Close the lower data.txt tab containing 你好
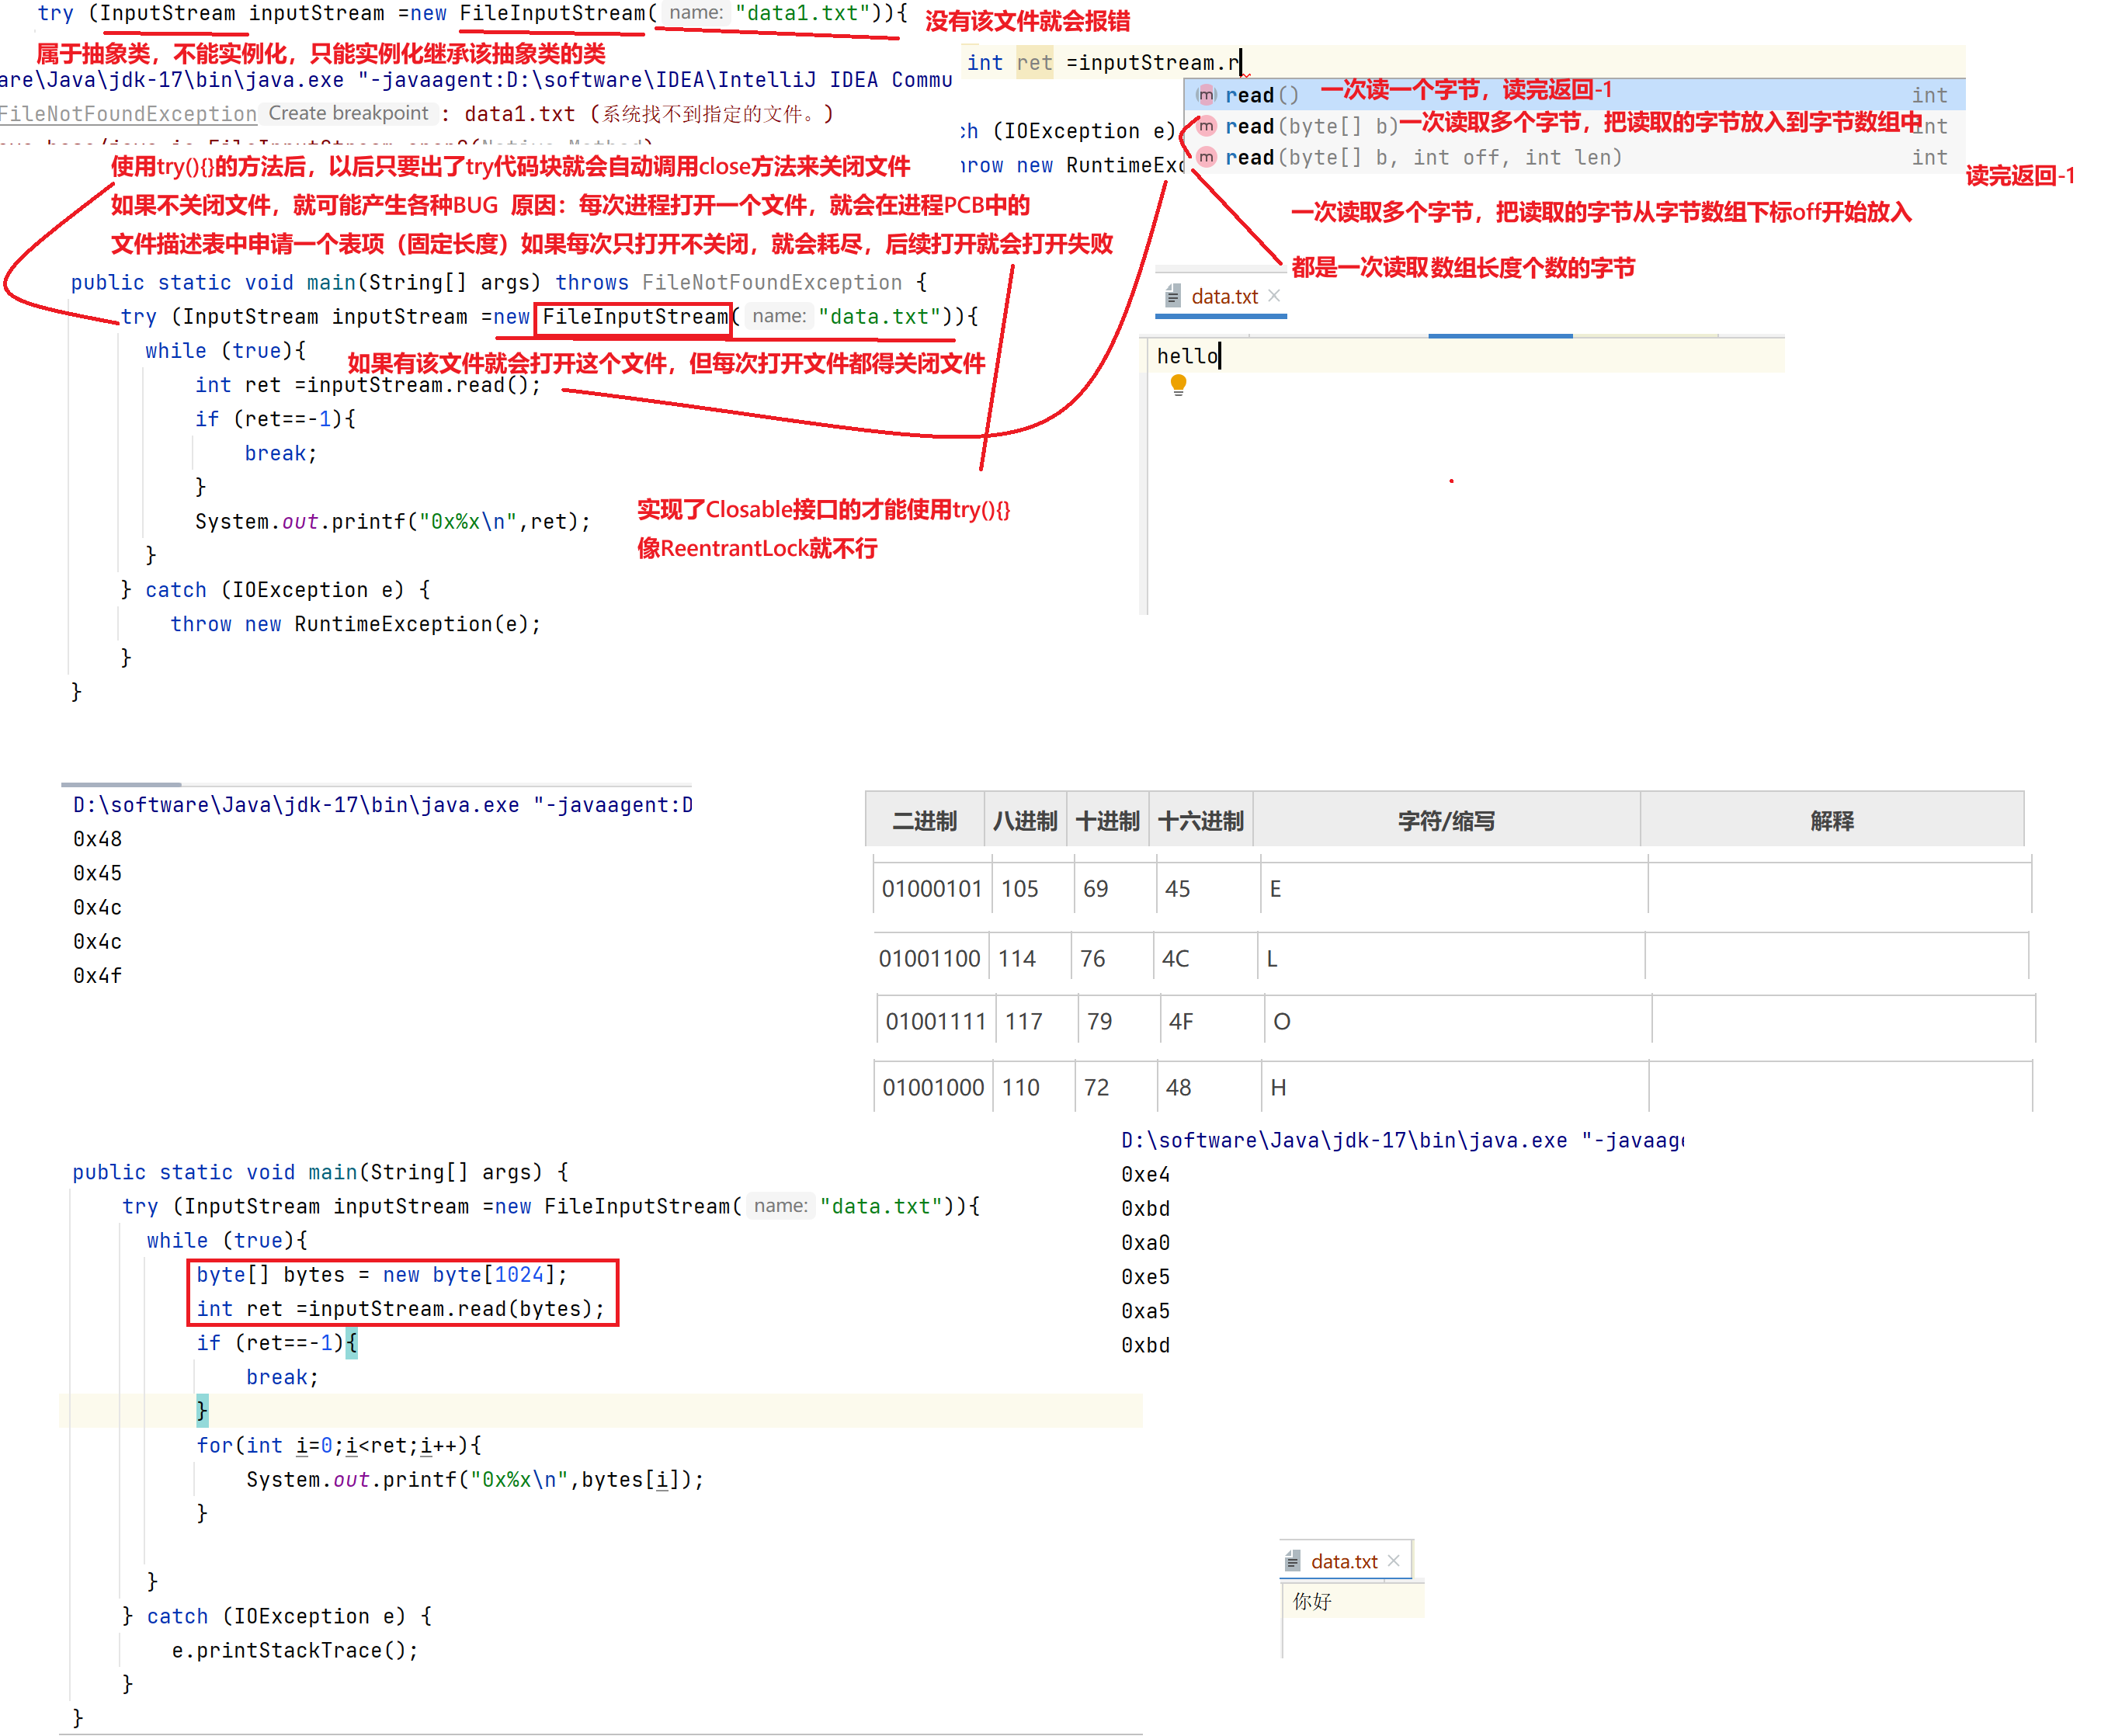2108x1736 pixels. [1393, 1560]
